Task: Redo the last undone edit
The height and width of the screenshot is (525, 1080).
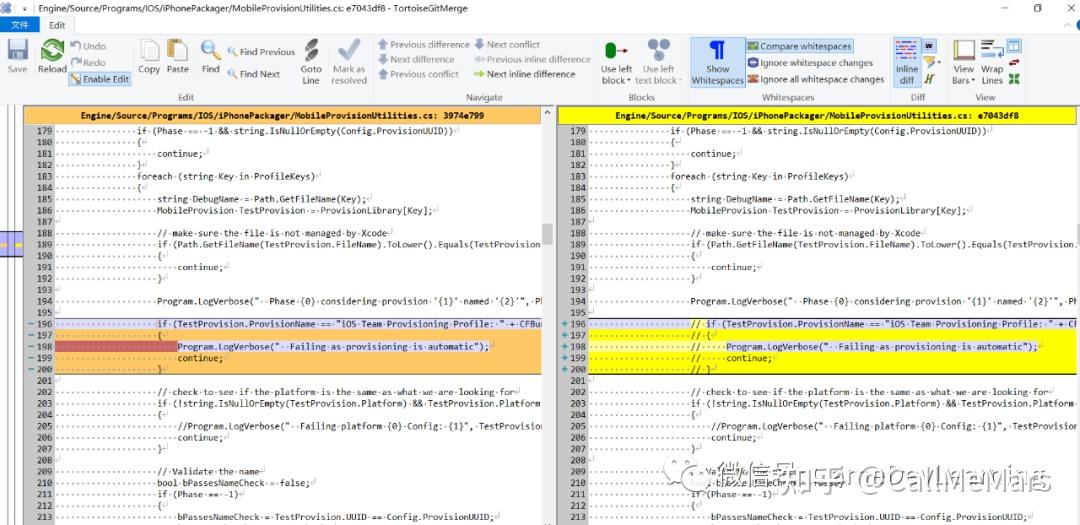Action: (88, 63)
